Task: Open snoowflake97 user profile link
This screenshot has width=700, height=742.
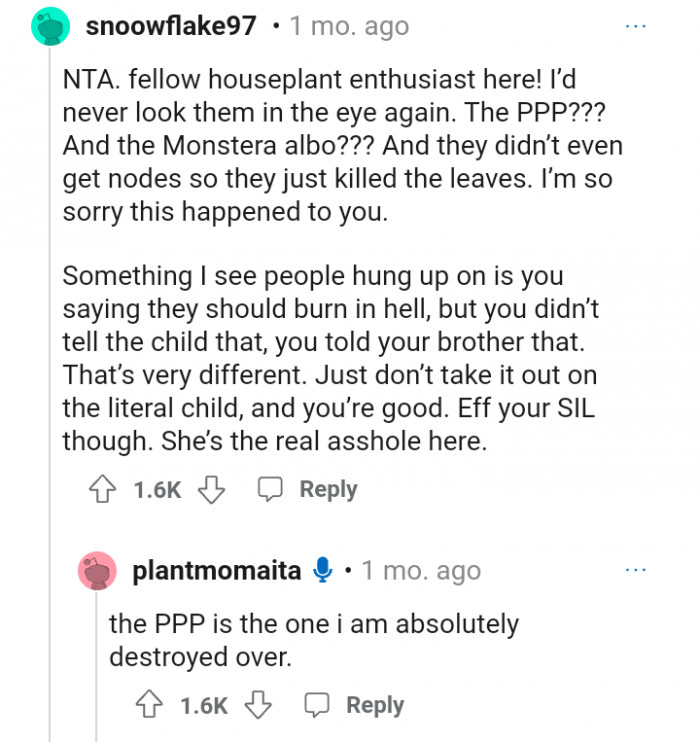Action: click(x=171, y=26)
